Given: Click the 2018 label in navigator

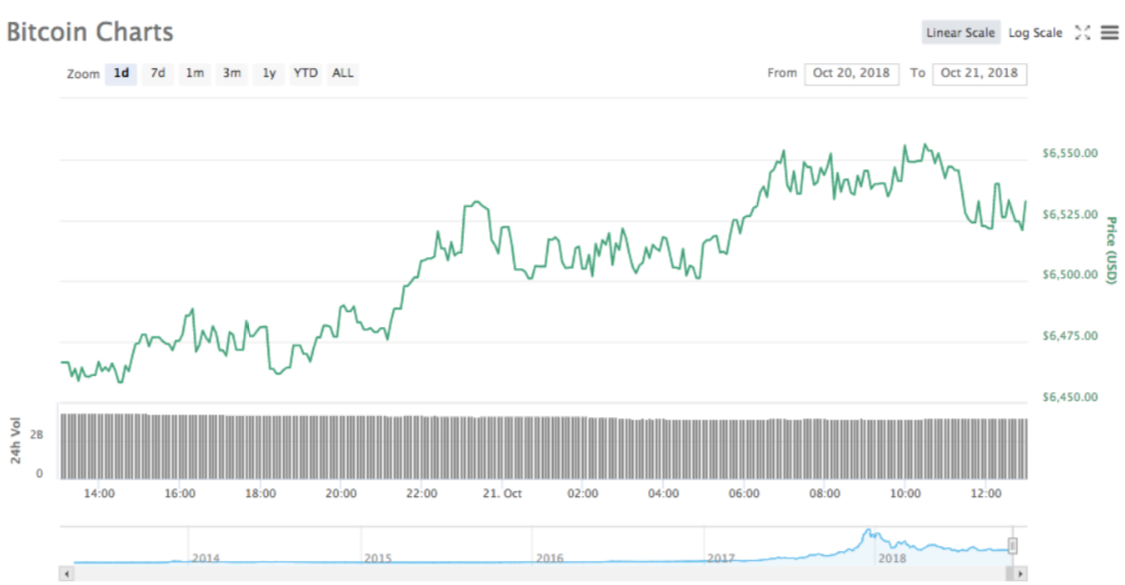Looking at the screenshot, I should click(893, 558).
